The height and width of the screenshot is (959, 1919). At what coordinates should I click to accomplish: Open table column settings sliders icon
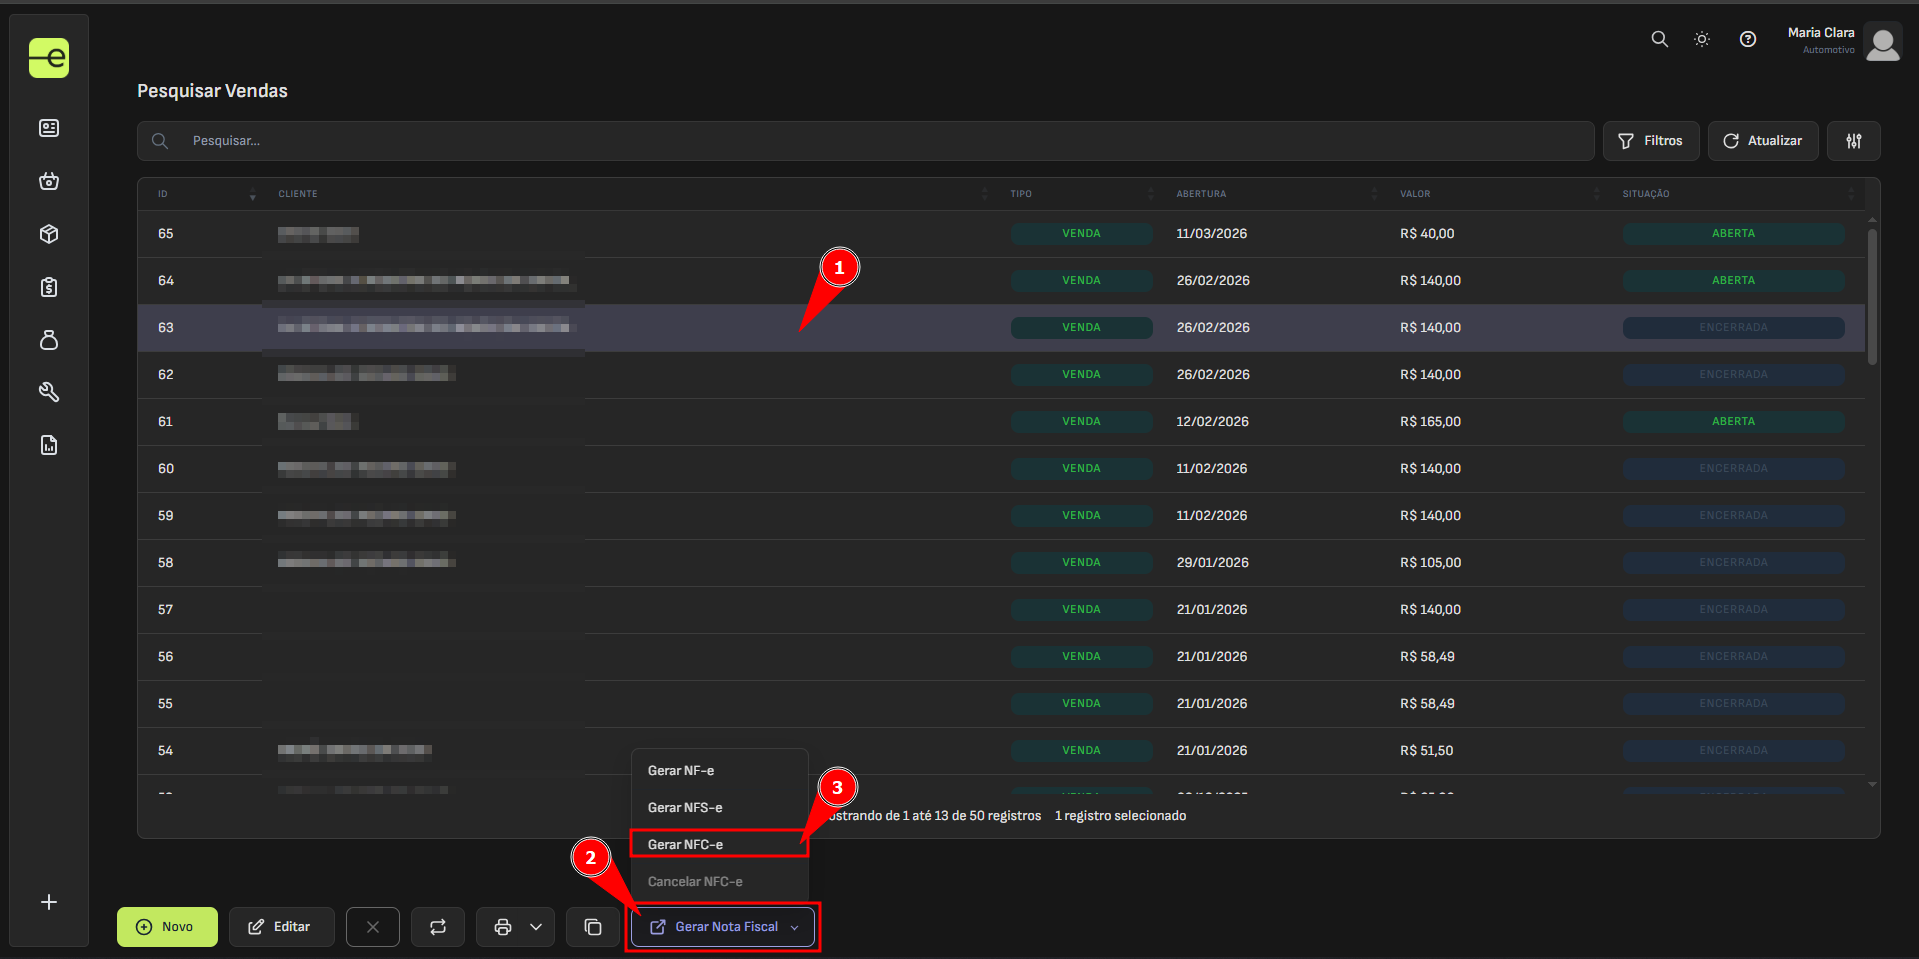point(1853,141)
